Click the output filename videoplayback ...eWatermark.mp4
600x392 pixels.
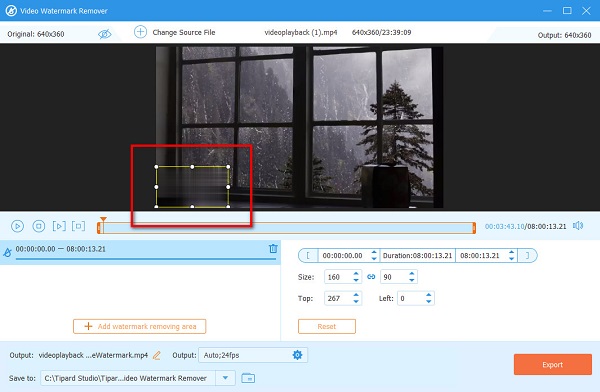tap(93, 355)
